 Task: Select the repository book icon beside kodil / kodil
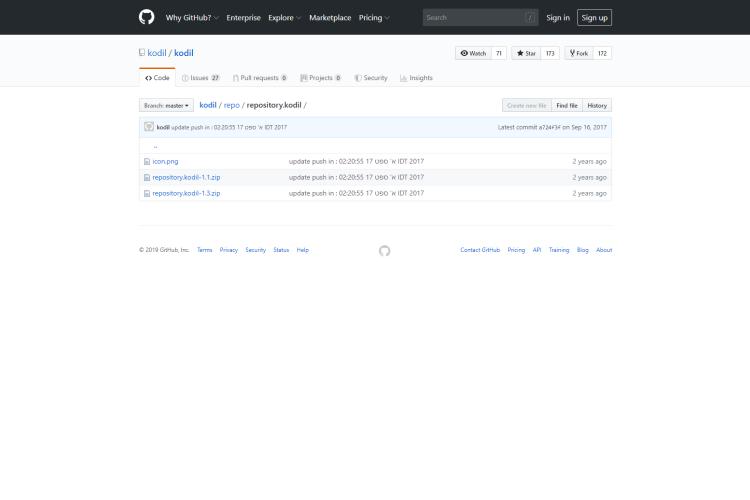pyautogui.click(x=142, y=53)
